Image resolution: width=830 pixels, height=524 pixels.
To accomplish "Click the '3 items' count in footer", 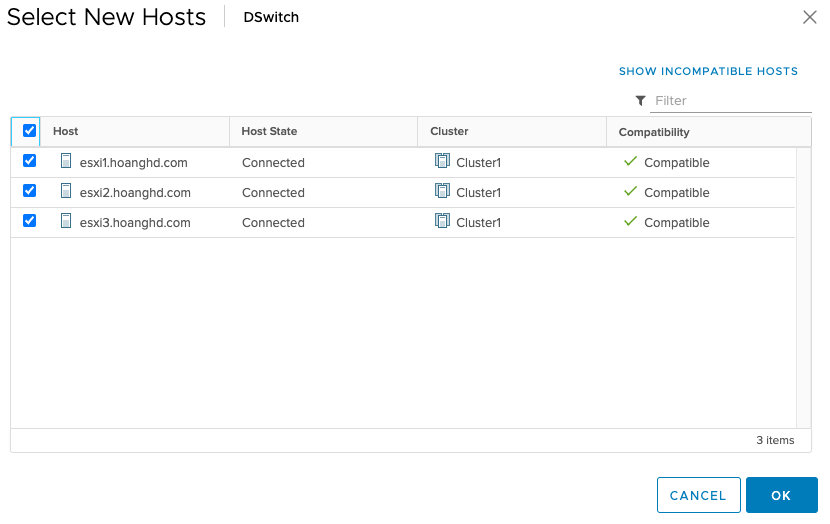I will (775, 440).
